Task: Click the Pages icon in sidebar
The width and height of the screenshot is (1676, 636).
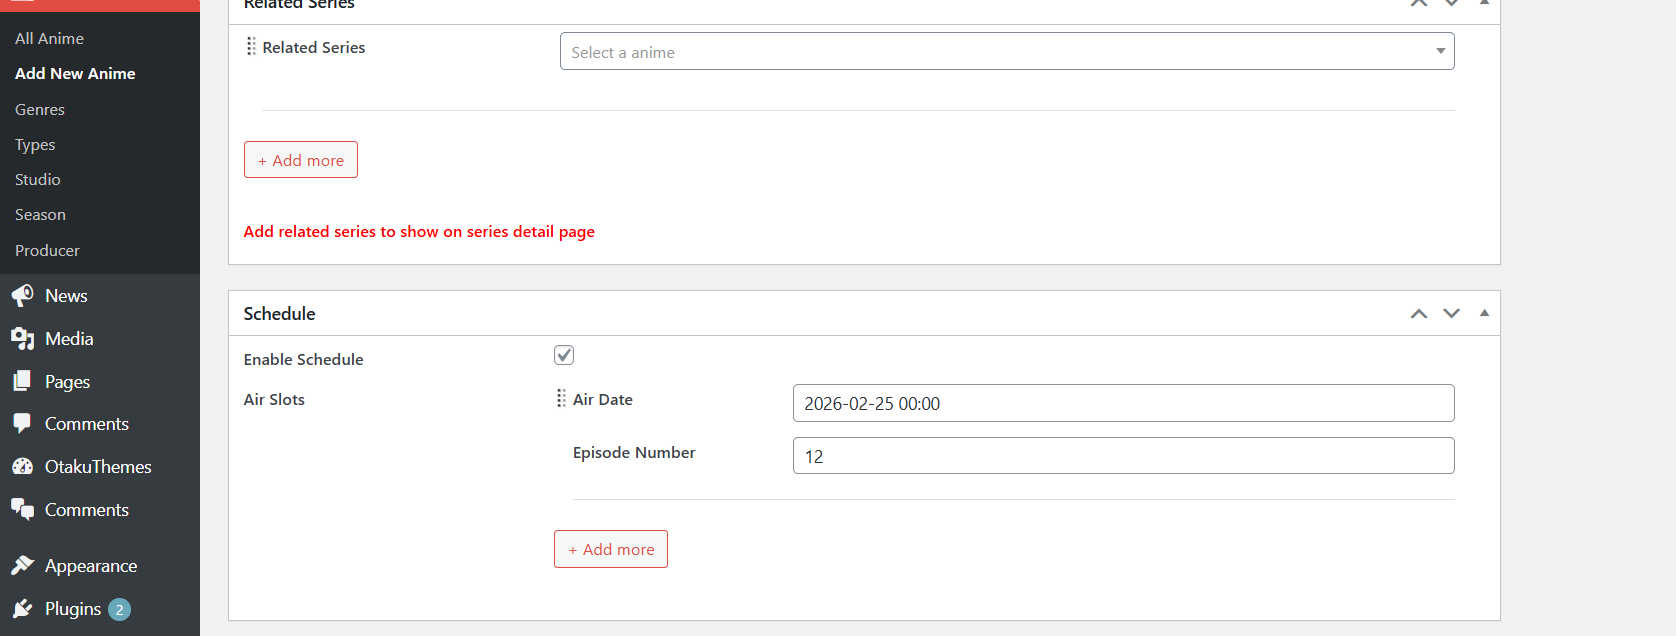Action: coord(22,381)
